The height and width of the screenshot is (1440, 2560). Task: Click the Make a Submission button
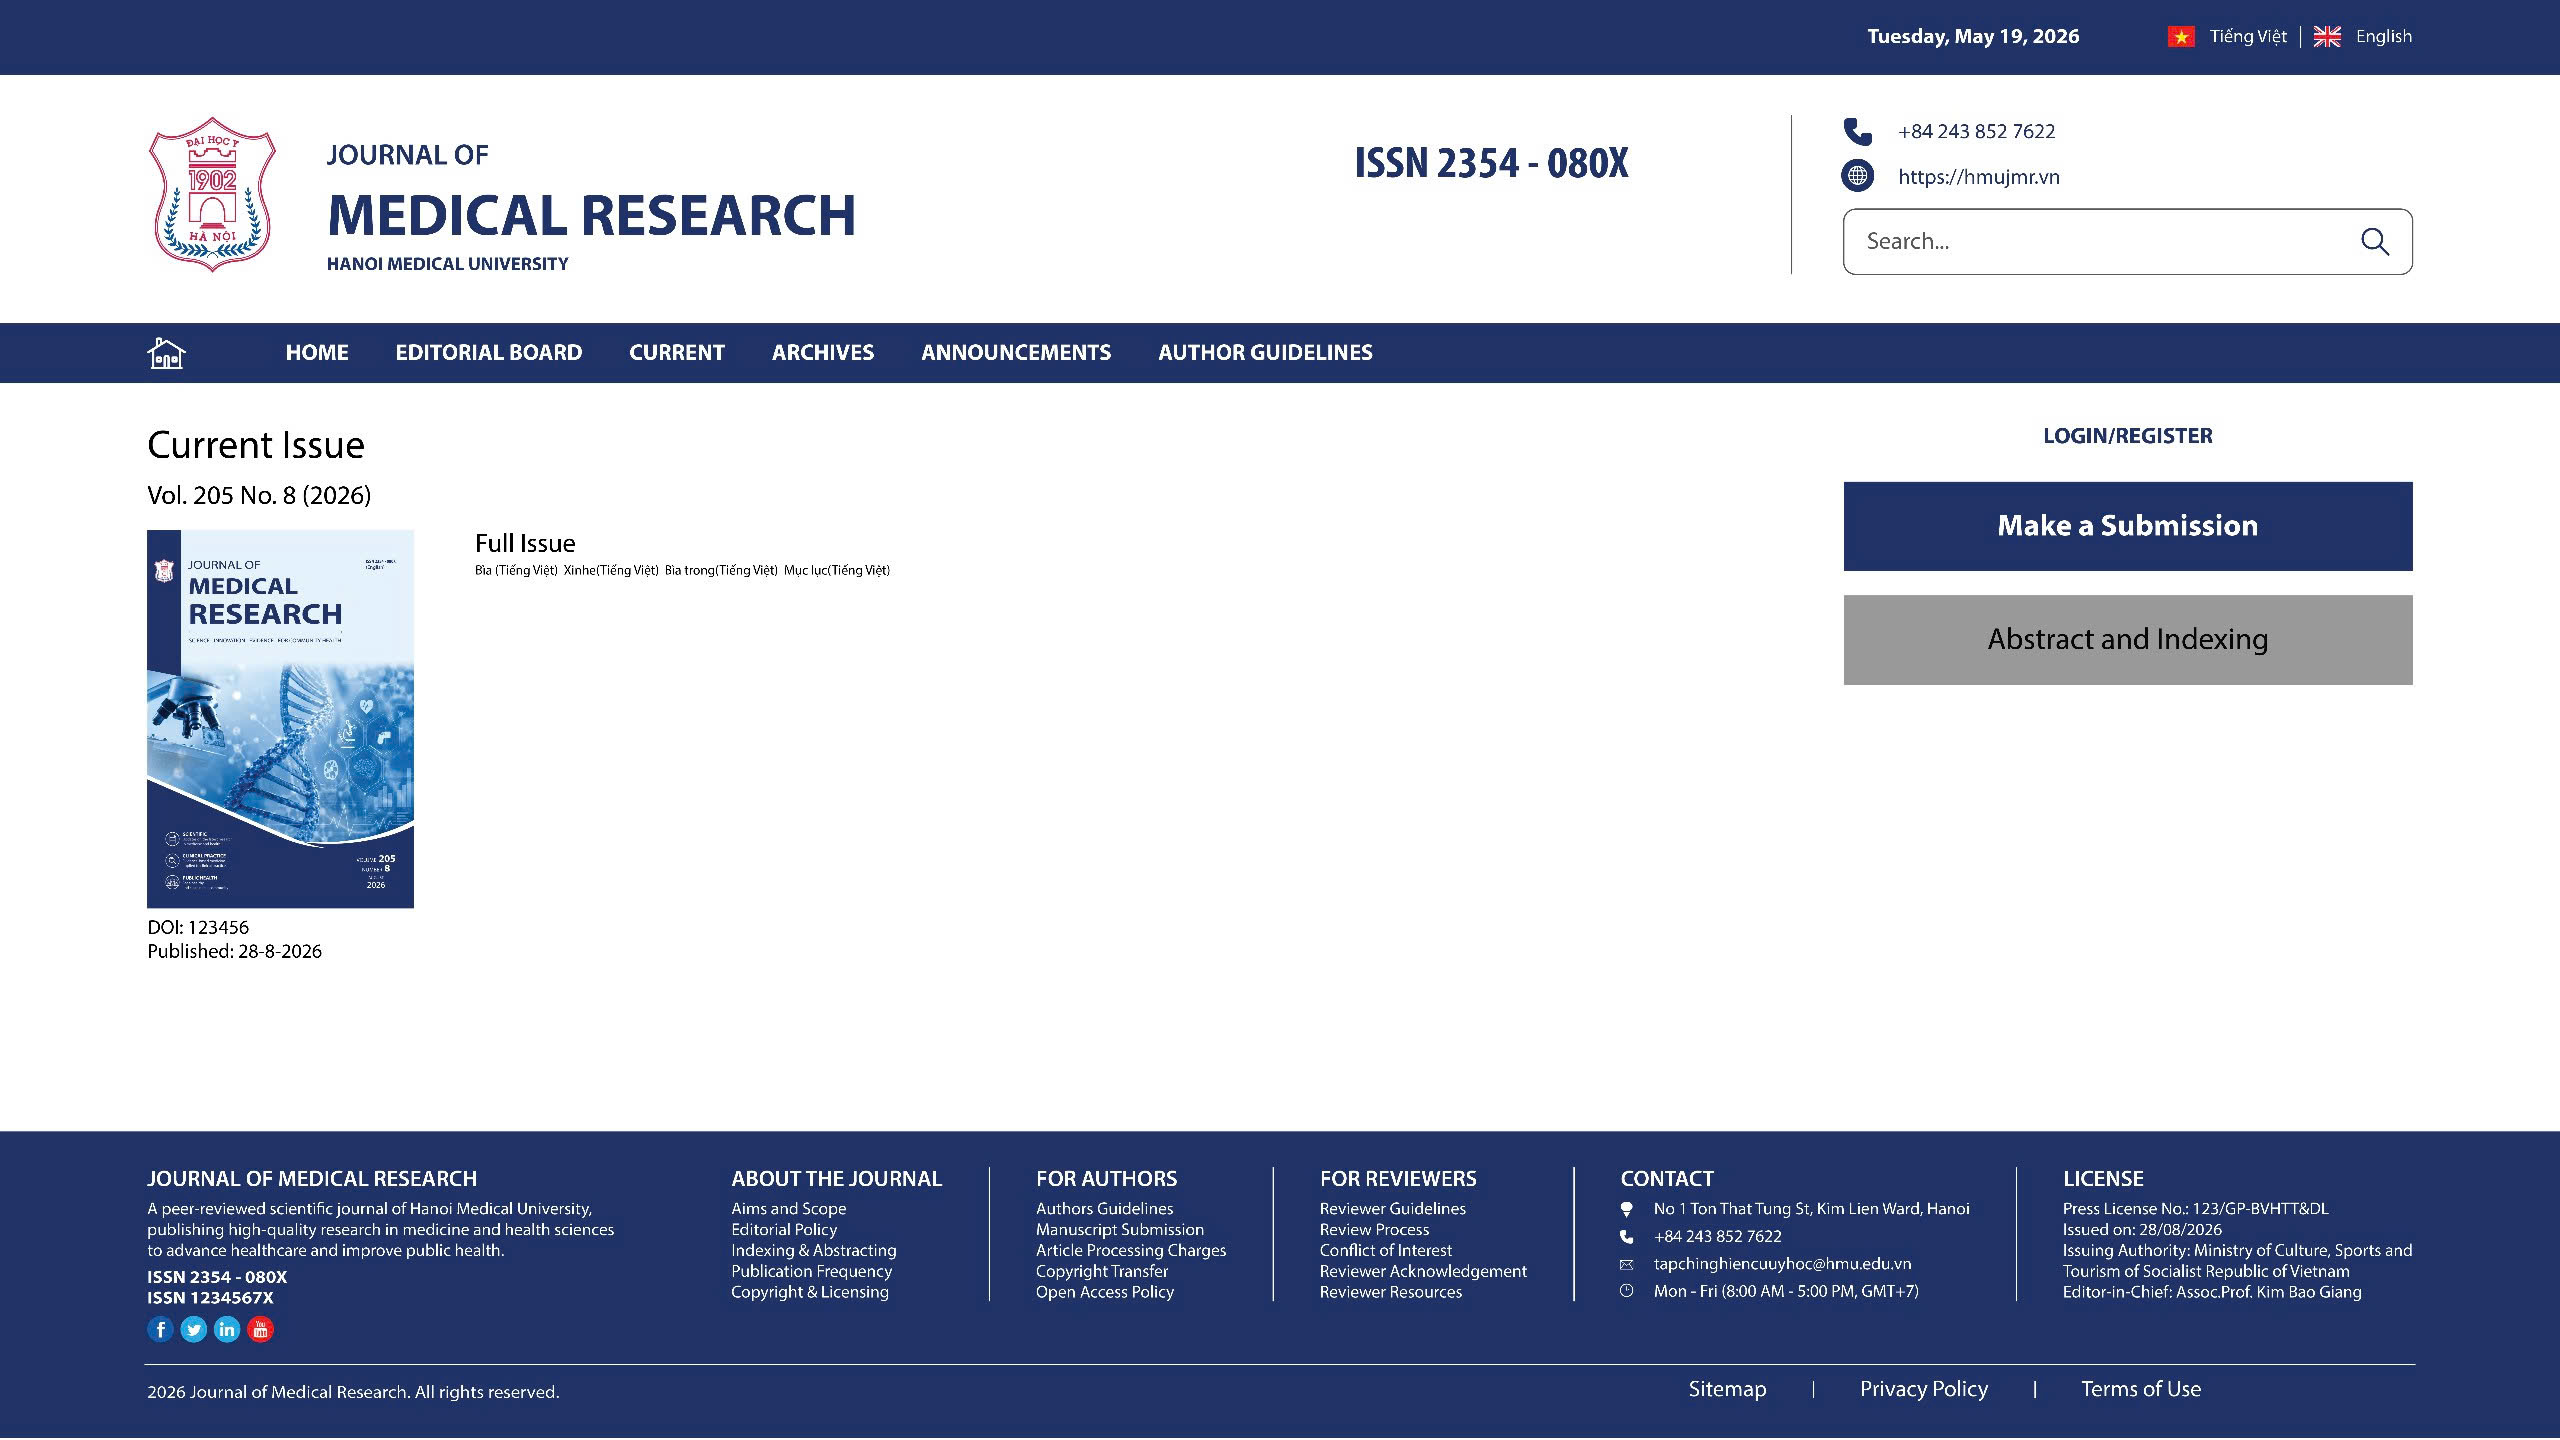[2128, 526]
